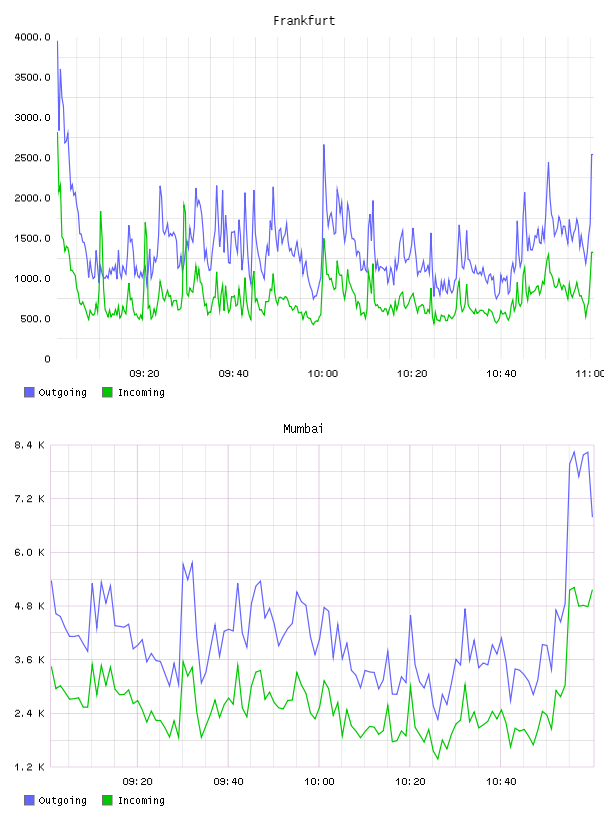This screenshot has width=608, height=816.
Task: Click the 3.6 K y-axis label on Mumbai
Action: point(29,660)
